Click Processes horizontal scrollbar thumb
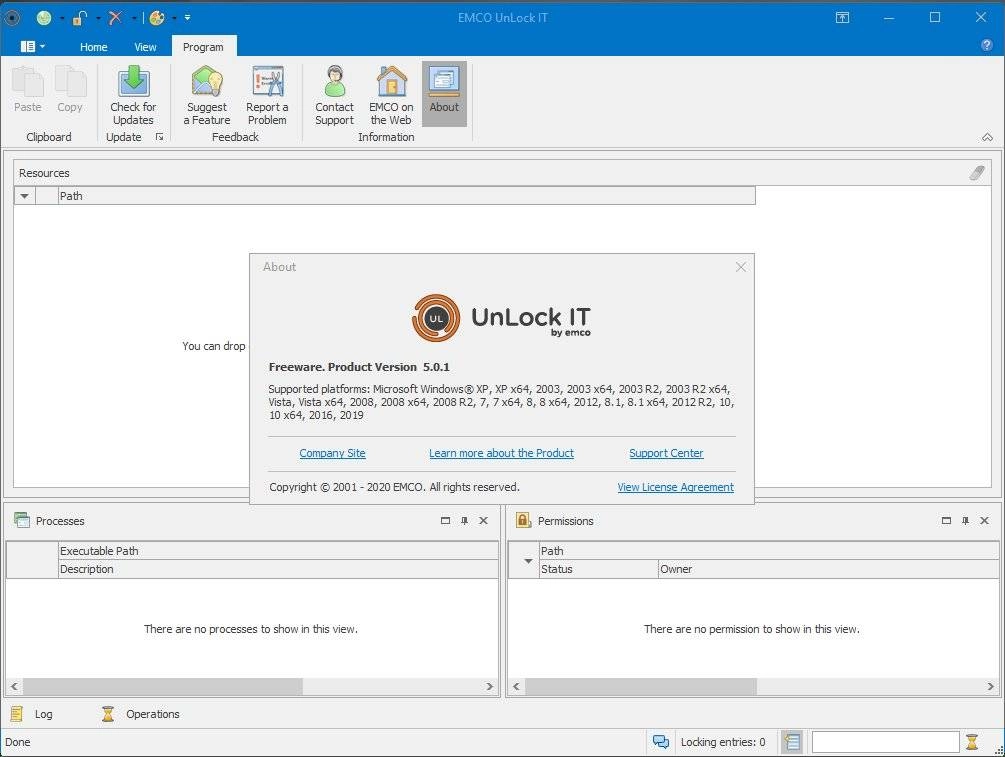 tap(163, 686)
